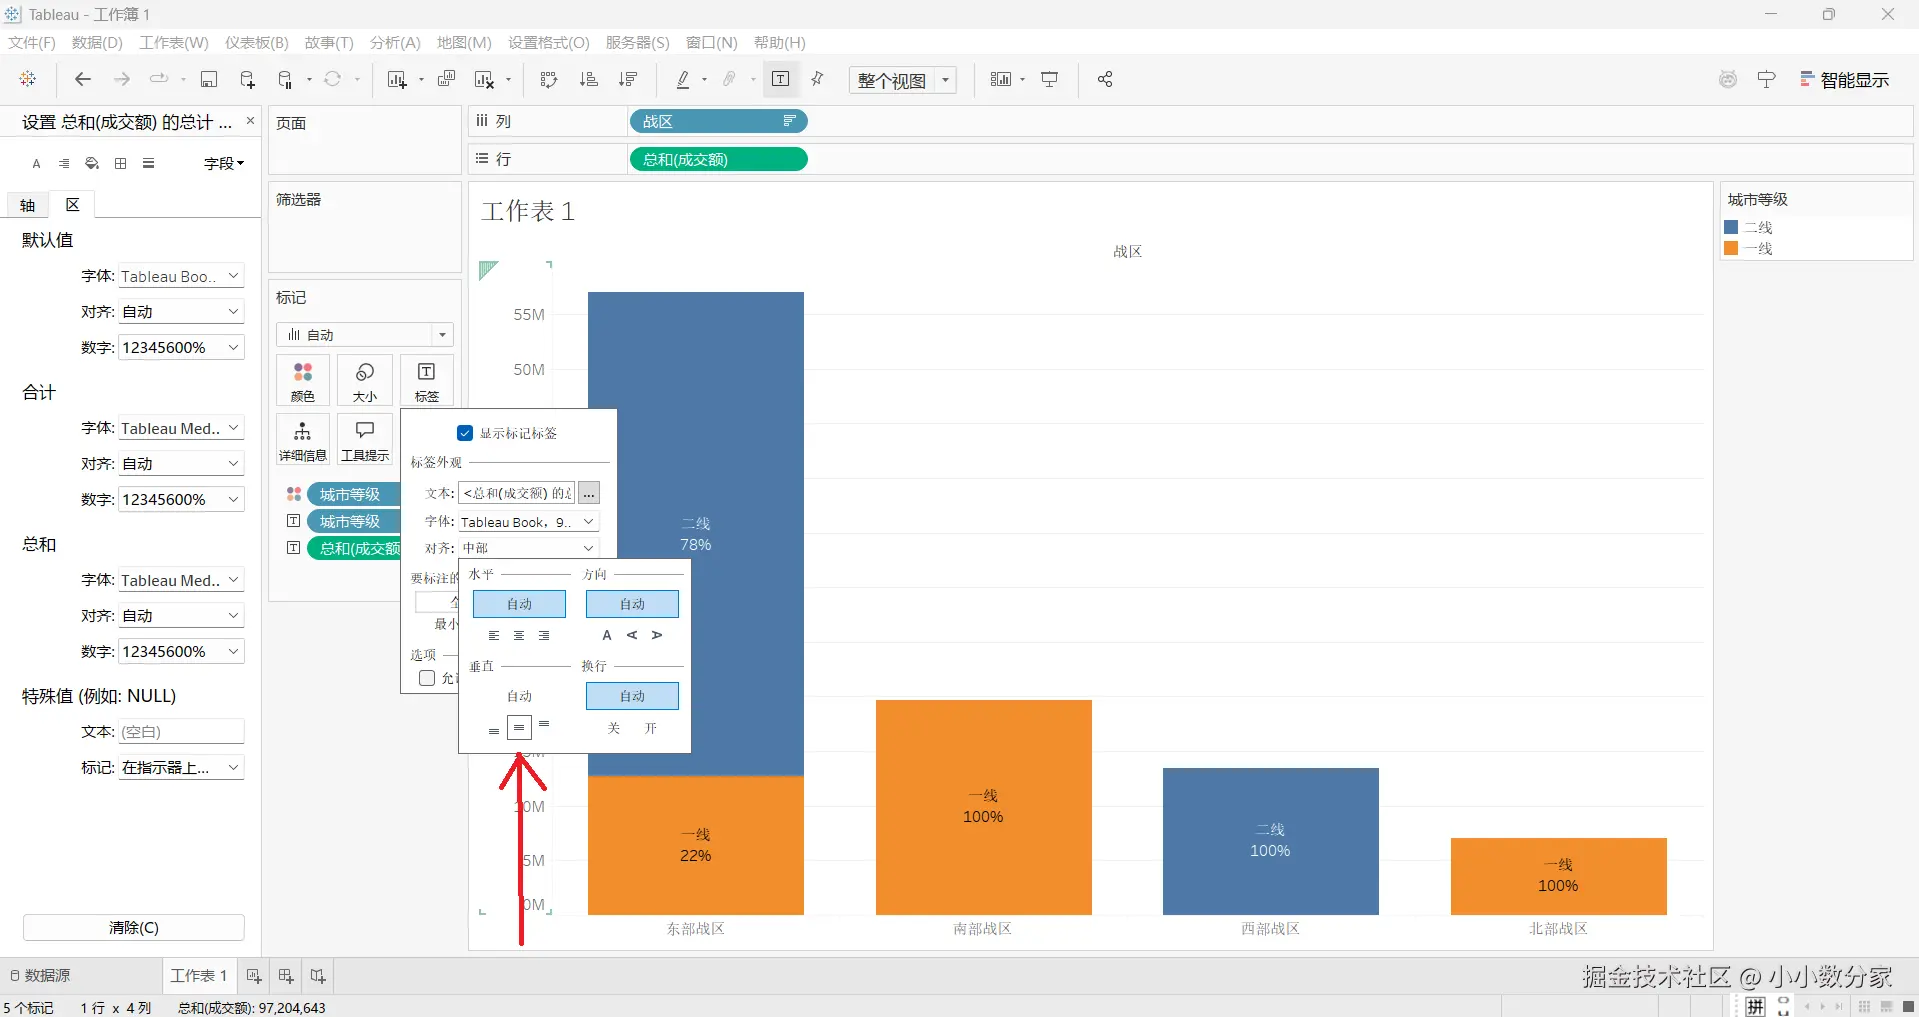The image size is (1919, 1017).
Task: Open the Detail card in Marks
Action: tap(303, 440)
